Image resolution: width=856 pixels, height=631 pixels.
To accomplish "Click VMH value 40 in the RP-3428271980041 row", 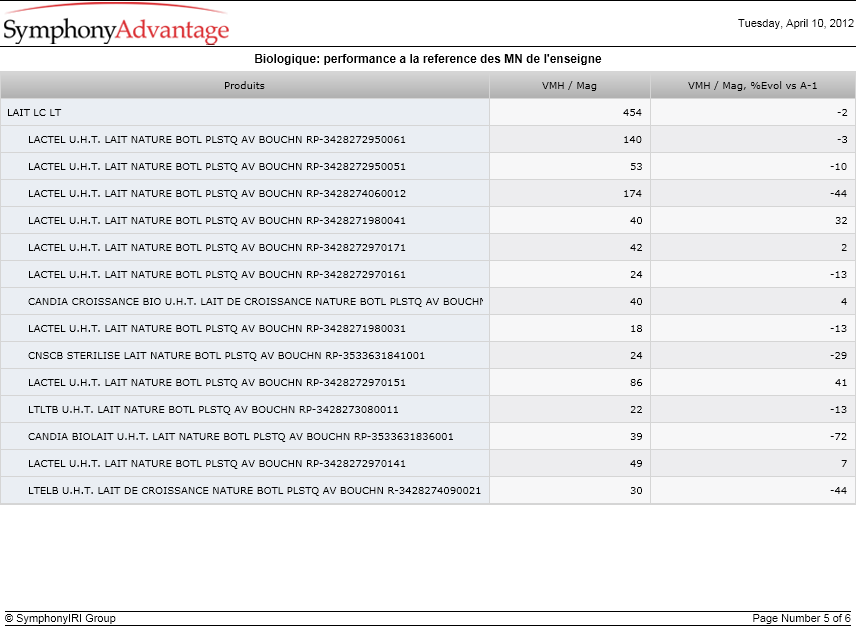I will [x=636, y=221].
